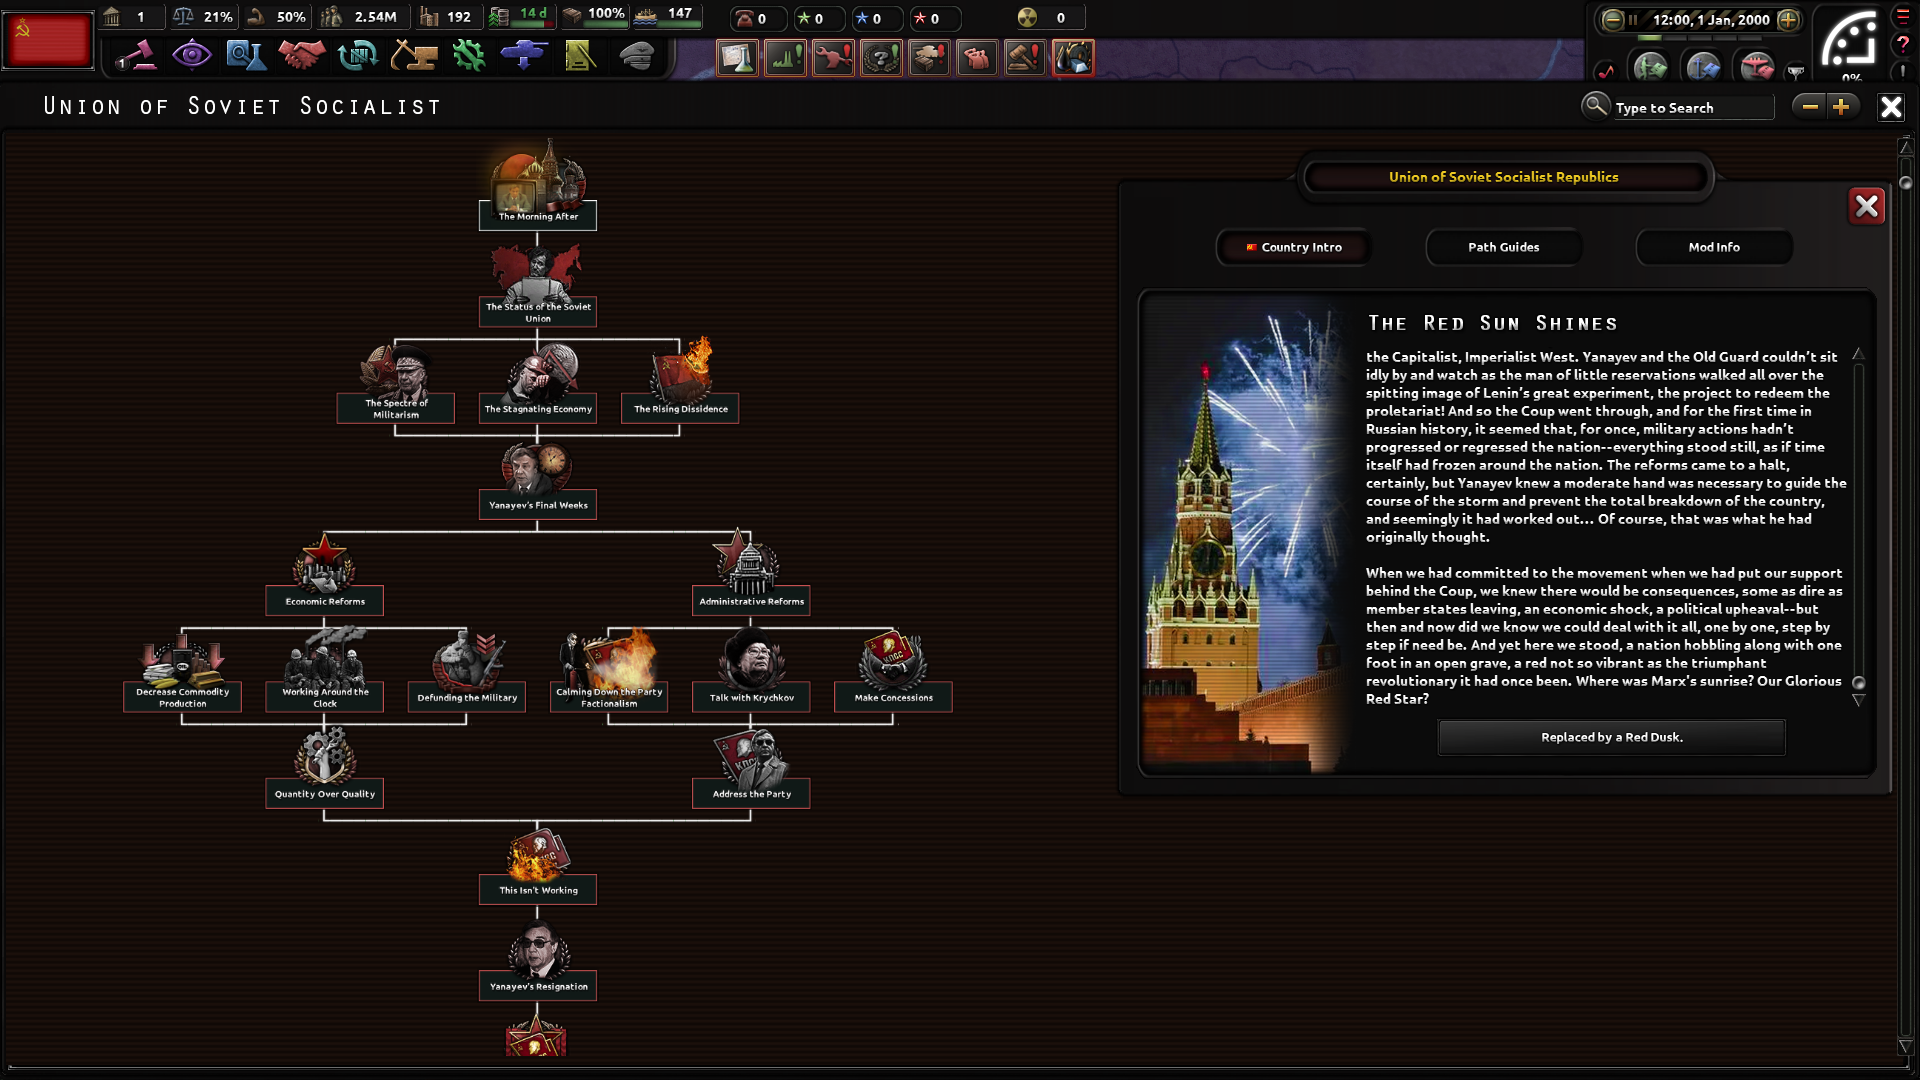Image resolution: width=1920 pixels, height=1080 pixels.
Task: Open the construction crane icon
Action: (413, 56)
